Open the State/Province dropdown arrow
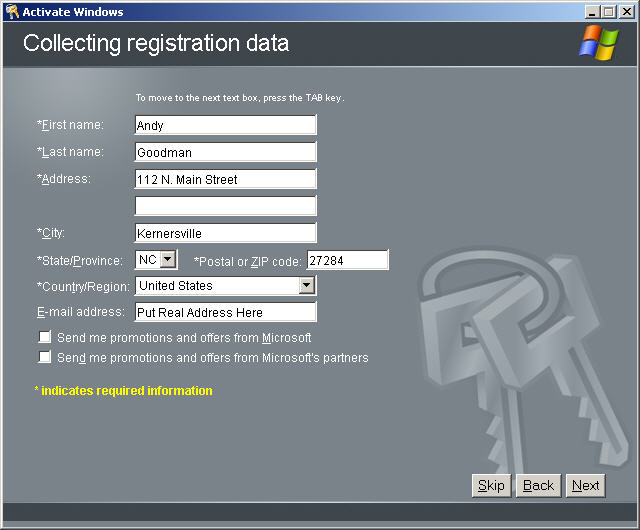Screen dimensions: 640x530 (168, 259)
